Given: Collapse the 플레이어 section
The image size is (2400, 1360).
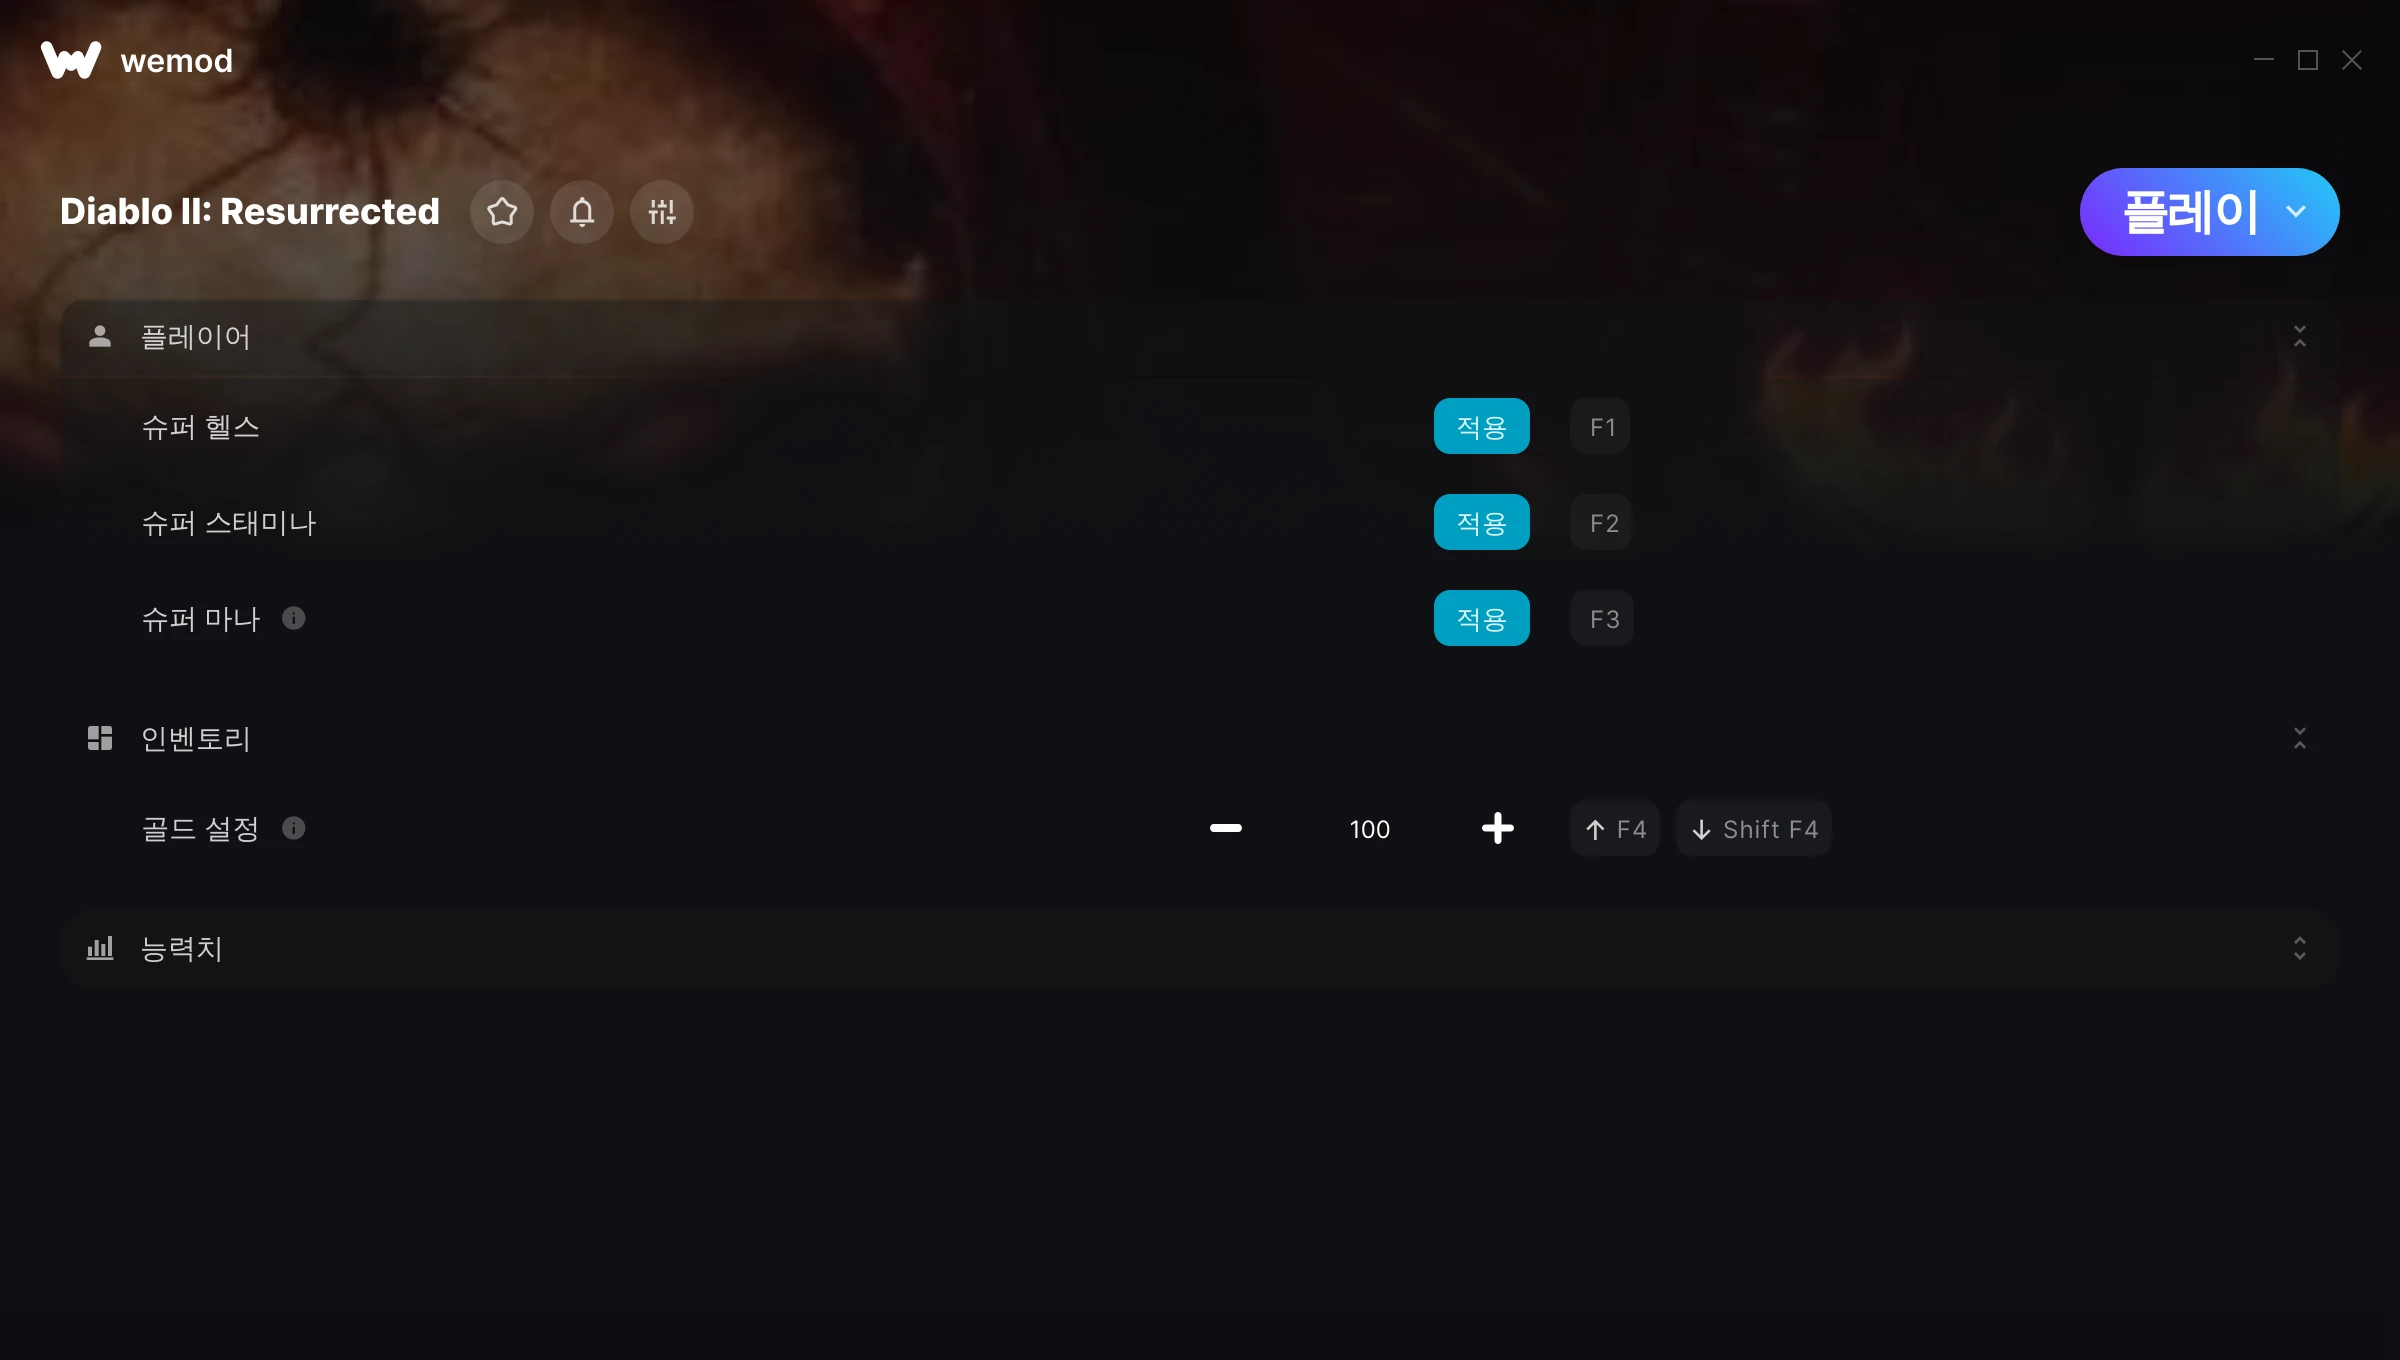Looking at the screenshot, I should [2300, 337].
